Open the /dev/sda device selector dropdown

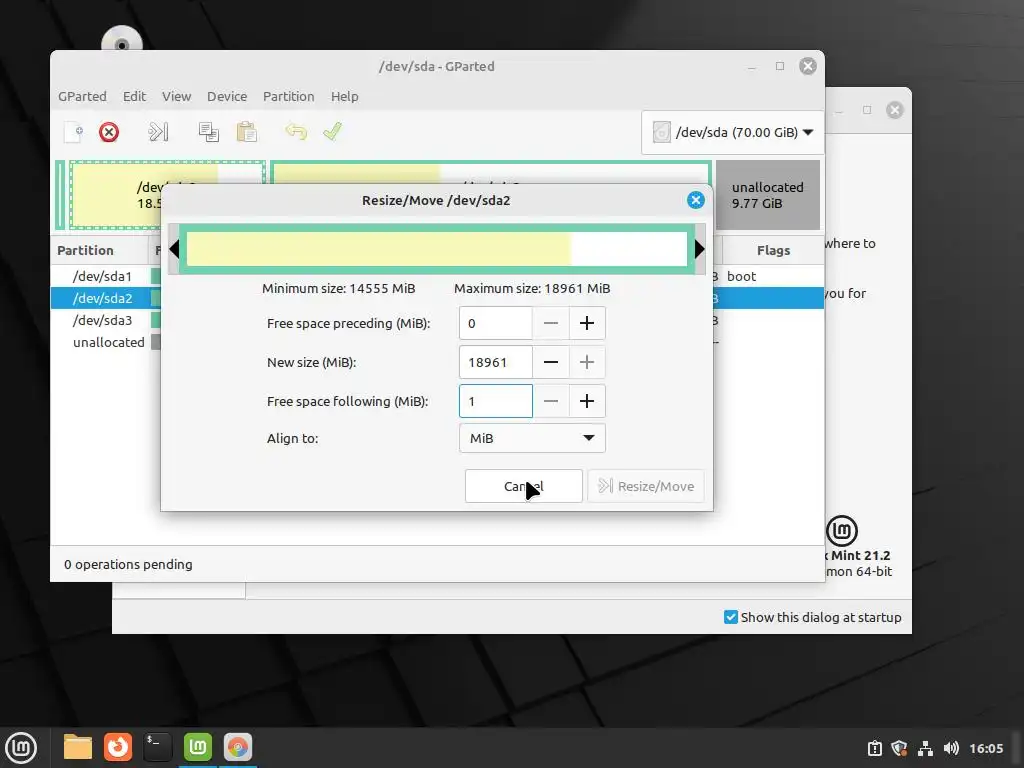tap(733, 133)
